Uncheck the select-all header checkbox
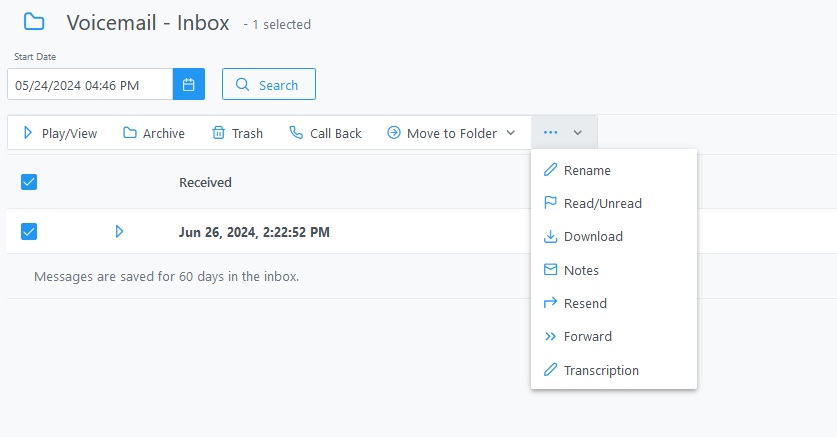837x437 pixels. [29, 182]
